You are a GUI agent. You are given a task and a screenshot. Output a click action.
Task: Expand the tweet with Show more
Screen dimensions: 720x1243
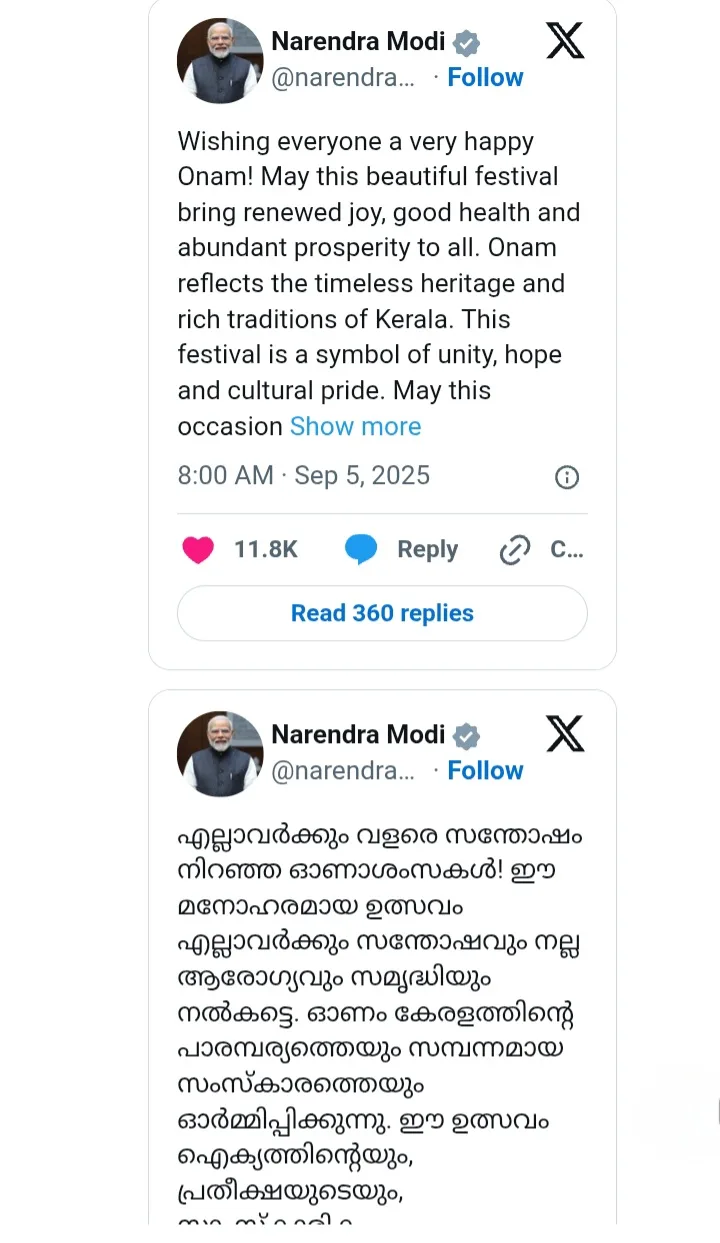[x=355, y=426]
